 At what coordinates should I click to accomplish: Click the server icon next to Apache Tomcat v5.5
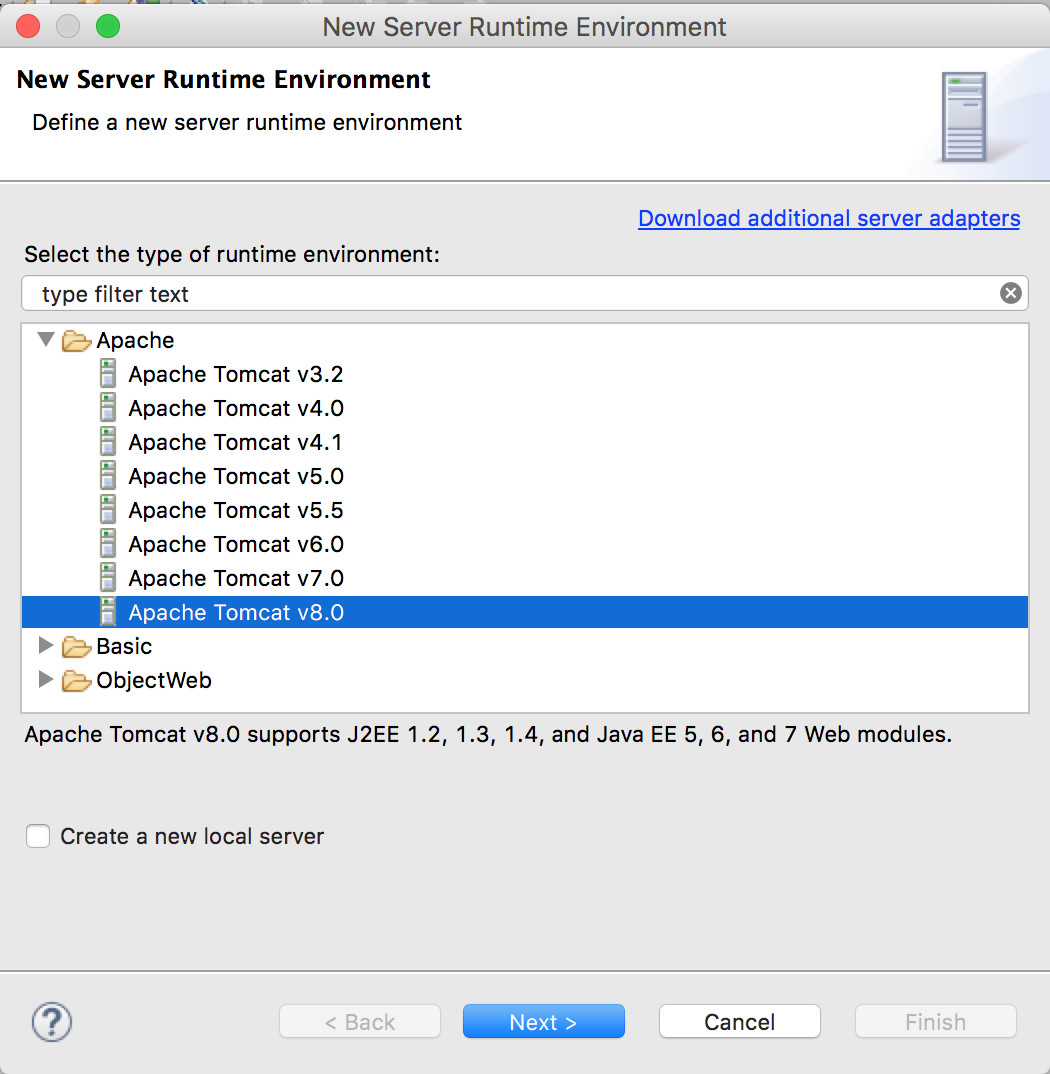pos(108,510)
